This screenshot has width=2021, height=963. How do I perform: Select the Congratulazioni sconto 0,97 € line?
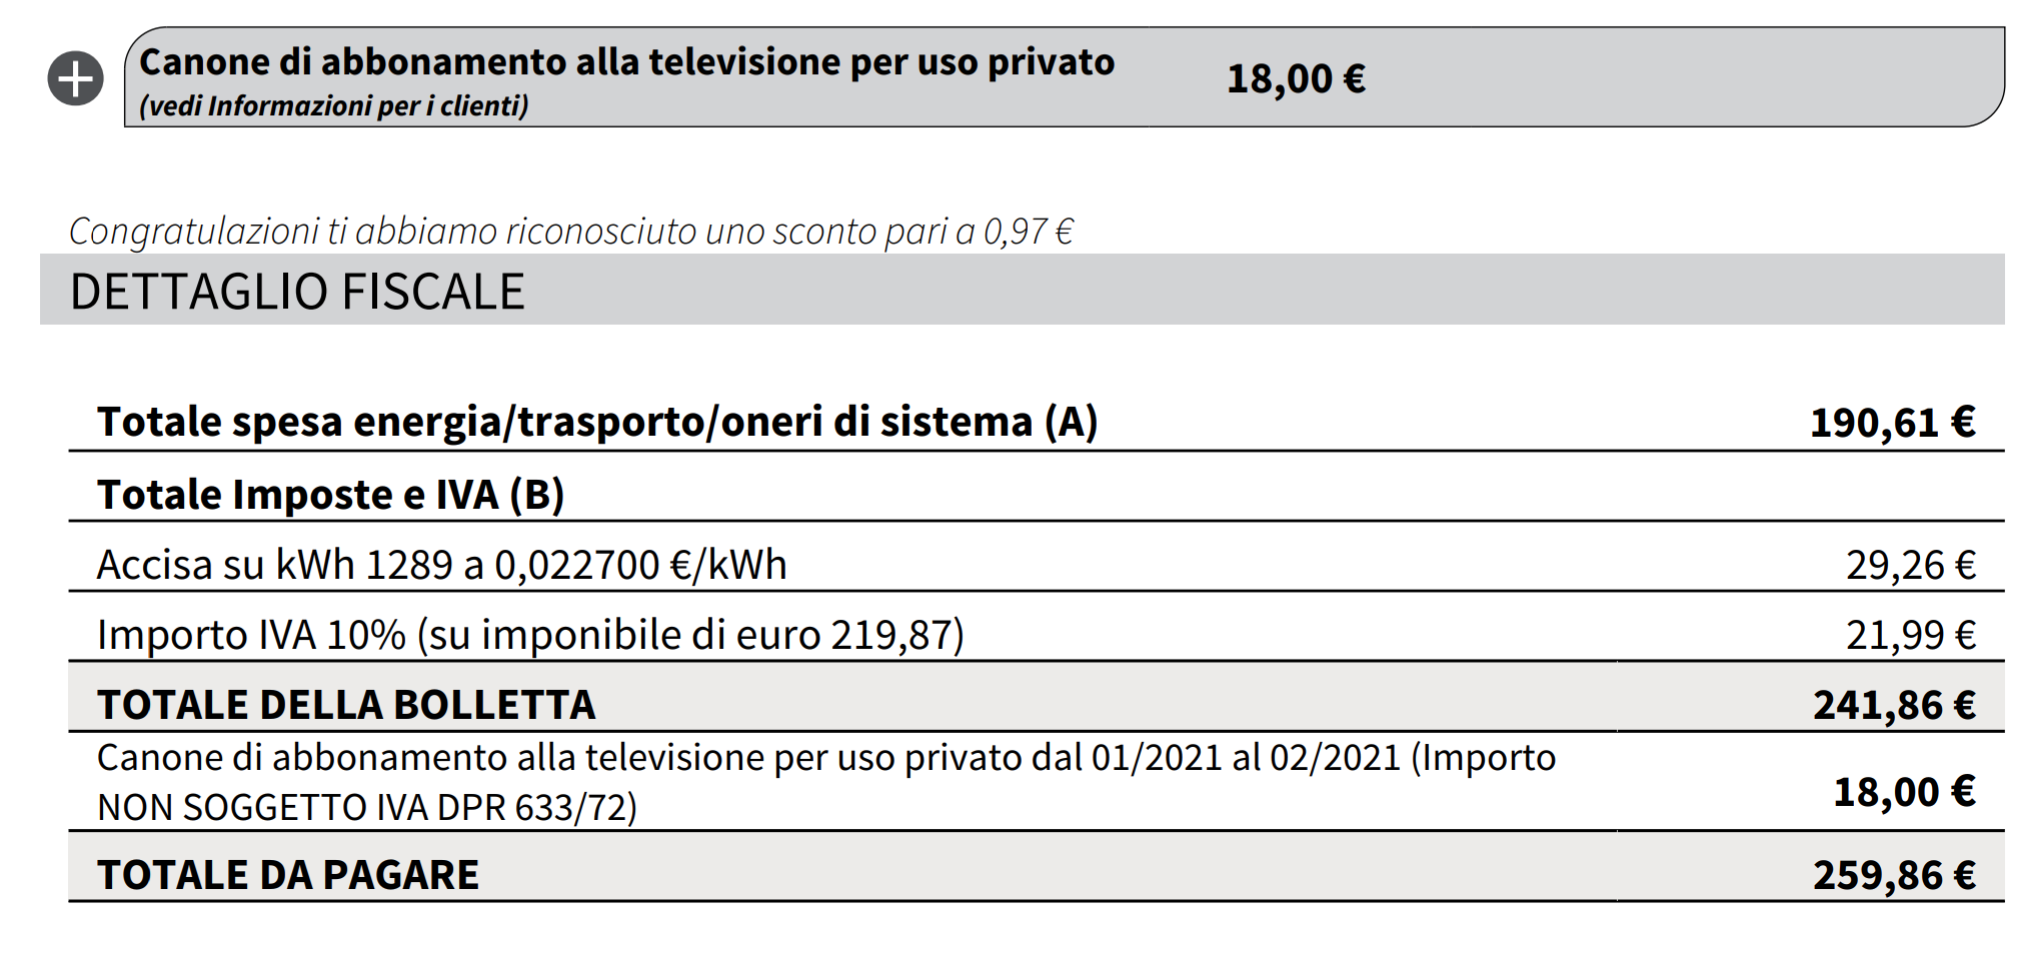point(571,231)
